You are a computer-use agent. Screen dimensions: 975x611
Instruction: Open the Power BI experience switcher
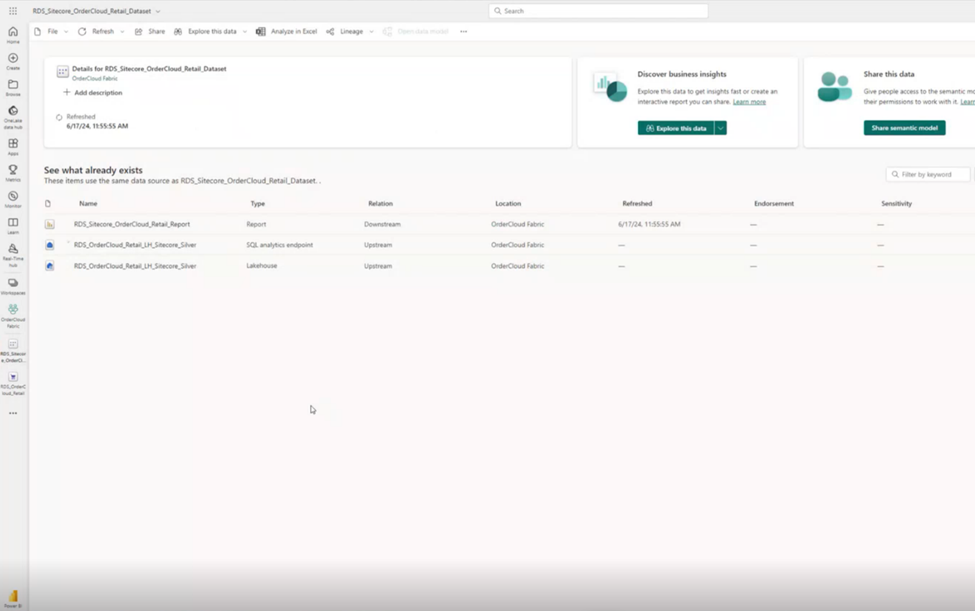coord(13,599)
